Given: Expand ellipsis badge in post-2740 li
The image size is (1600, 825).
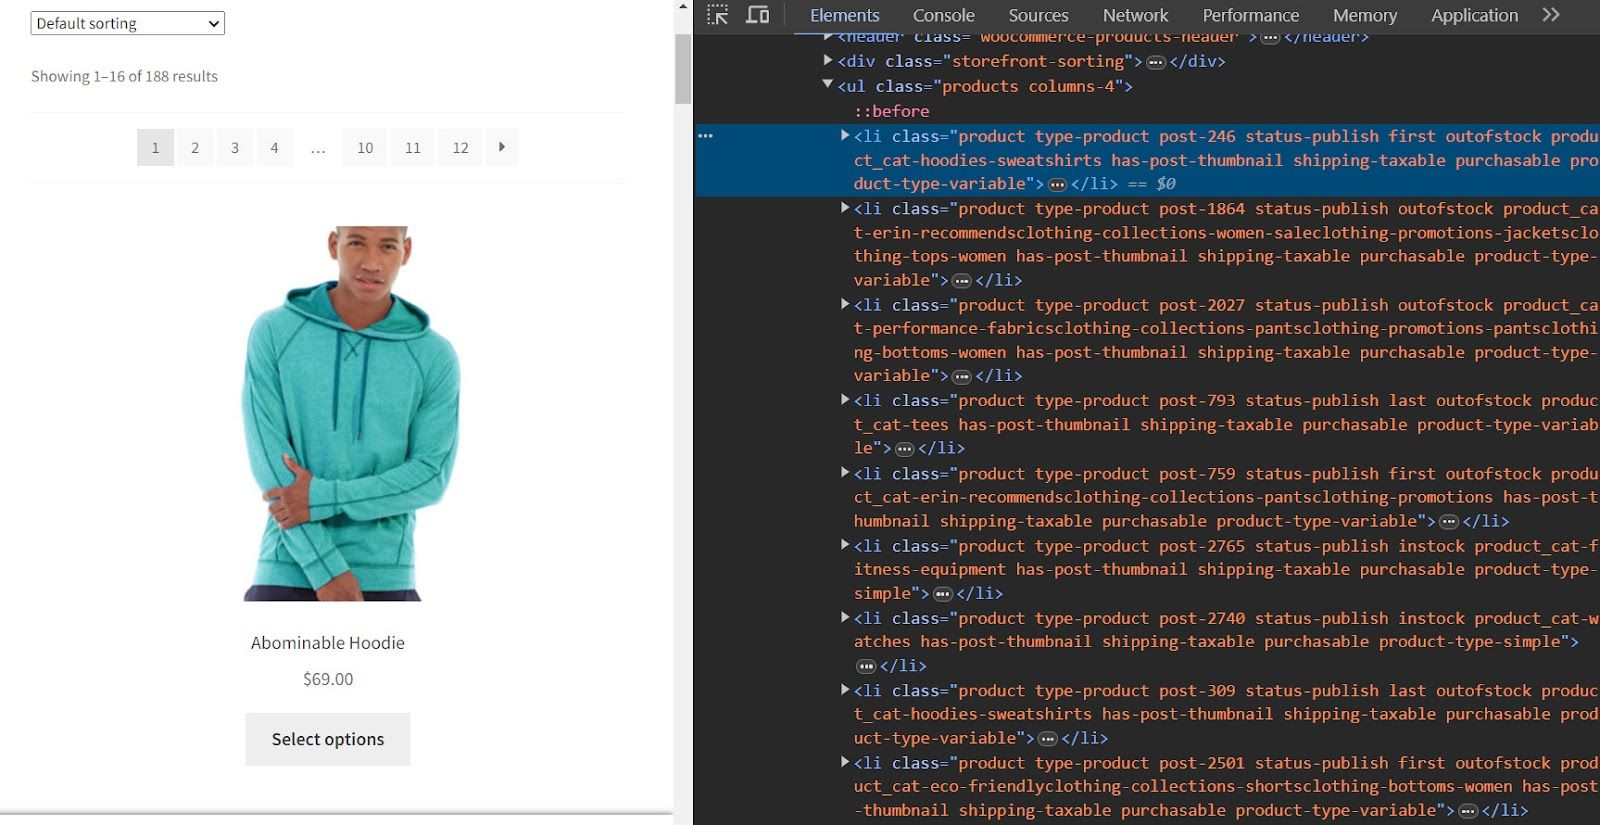Looking at the screenshot, I should coord(866,666).
